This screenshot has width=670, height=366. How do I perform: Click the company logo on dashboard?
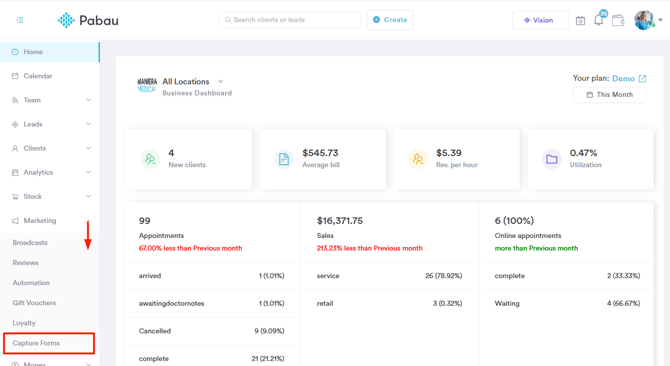pos(147,85)
